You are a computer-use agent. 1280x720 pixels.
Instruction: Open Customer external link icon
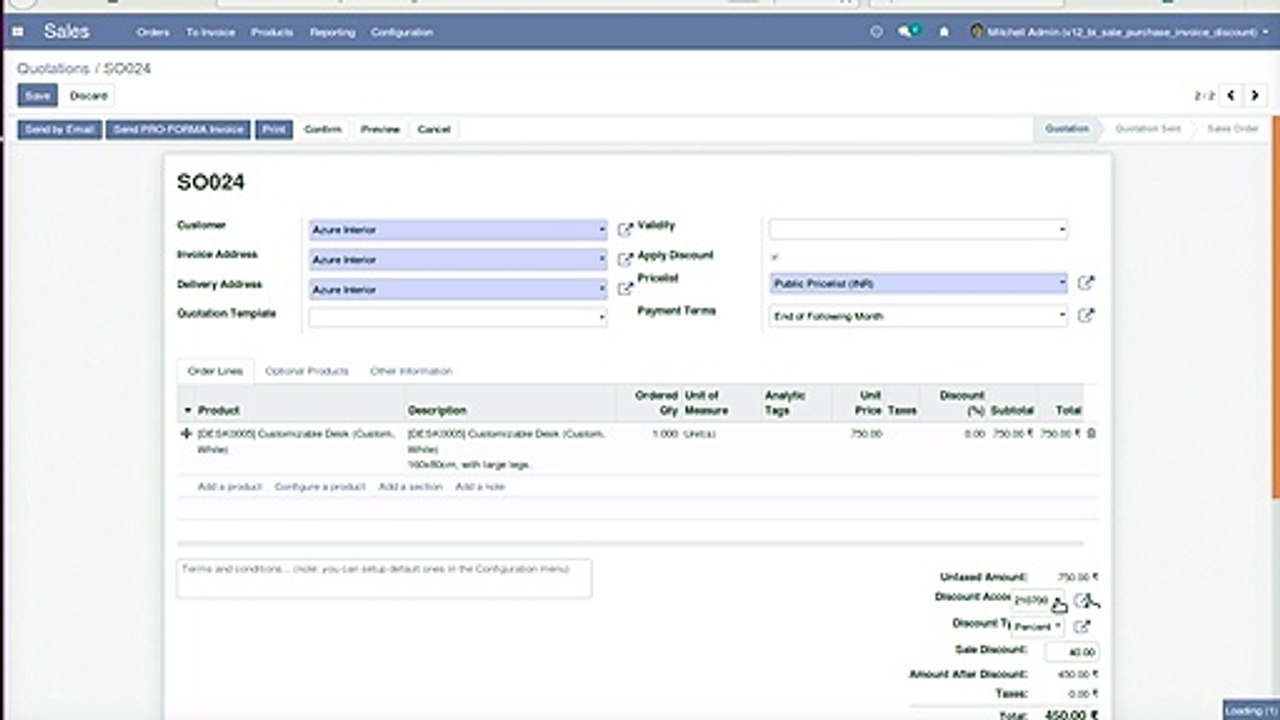point(625,230)
